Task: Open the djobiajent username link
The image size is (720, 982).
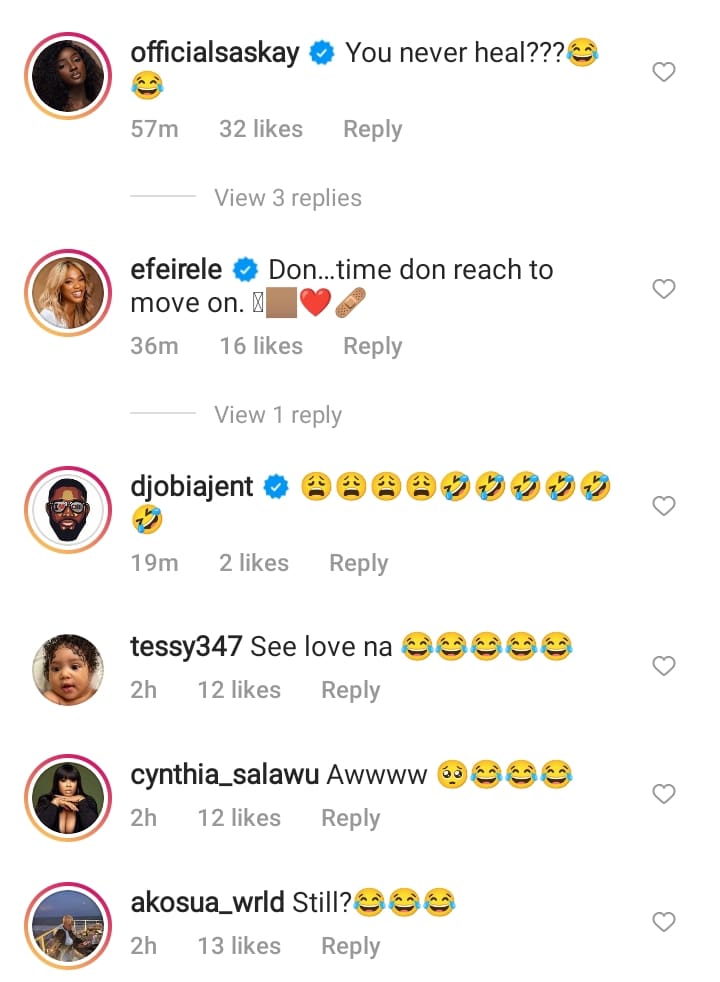Action: (x=196, y=487)
